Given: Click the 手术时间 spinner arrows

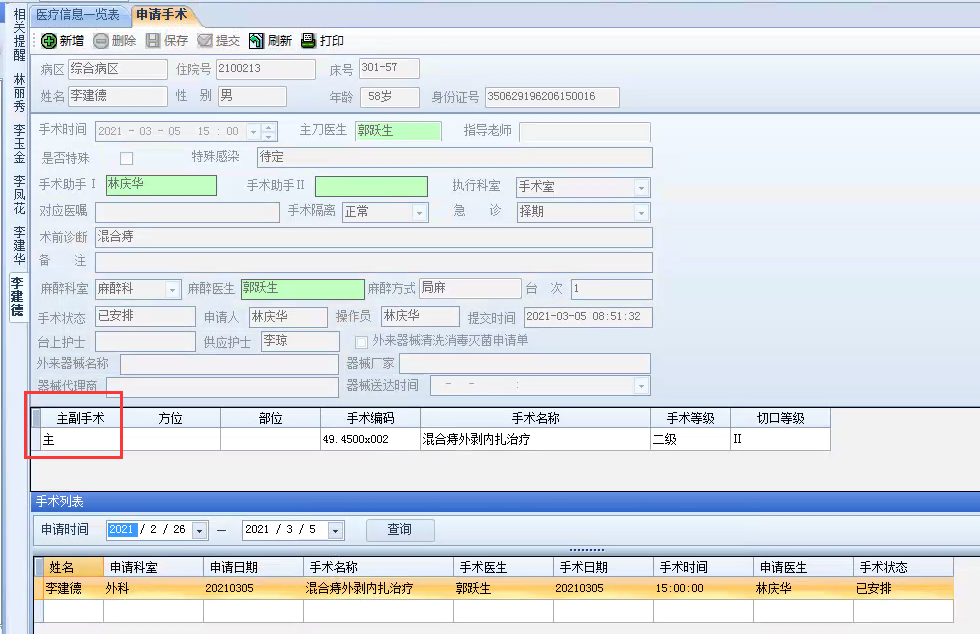Looking at the screenshot, I should [269, 132].
